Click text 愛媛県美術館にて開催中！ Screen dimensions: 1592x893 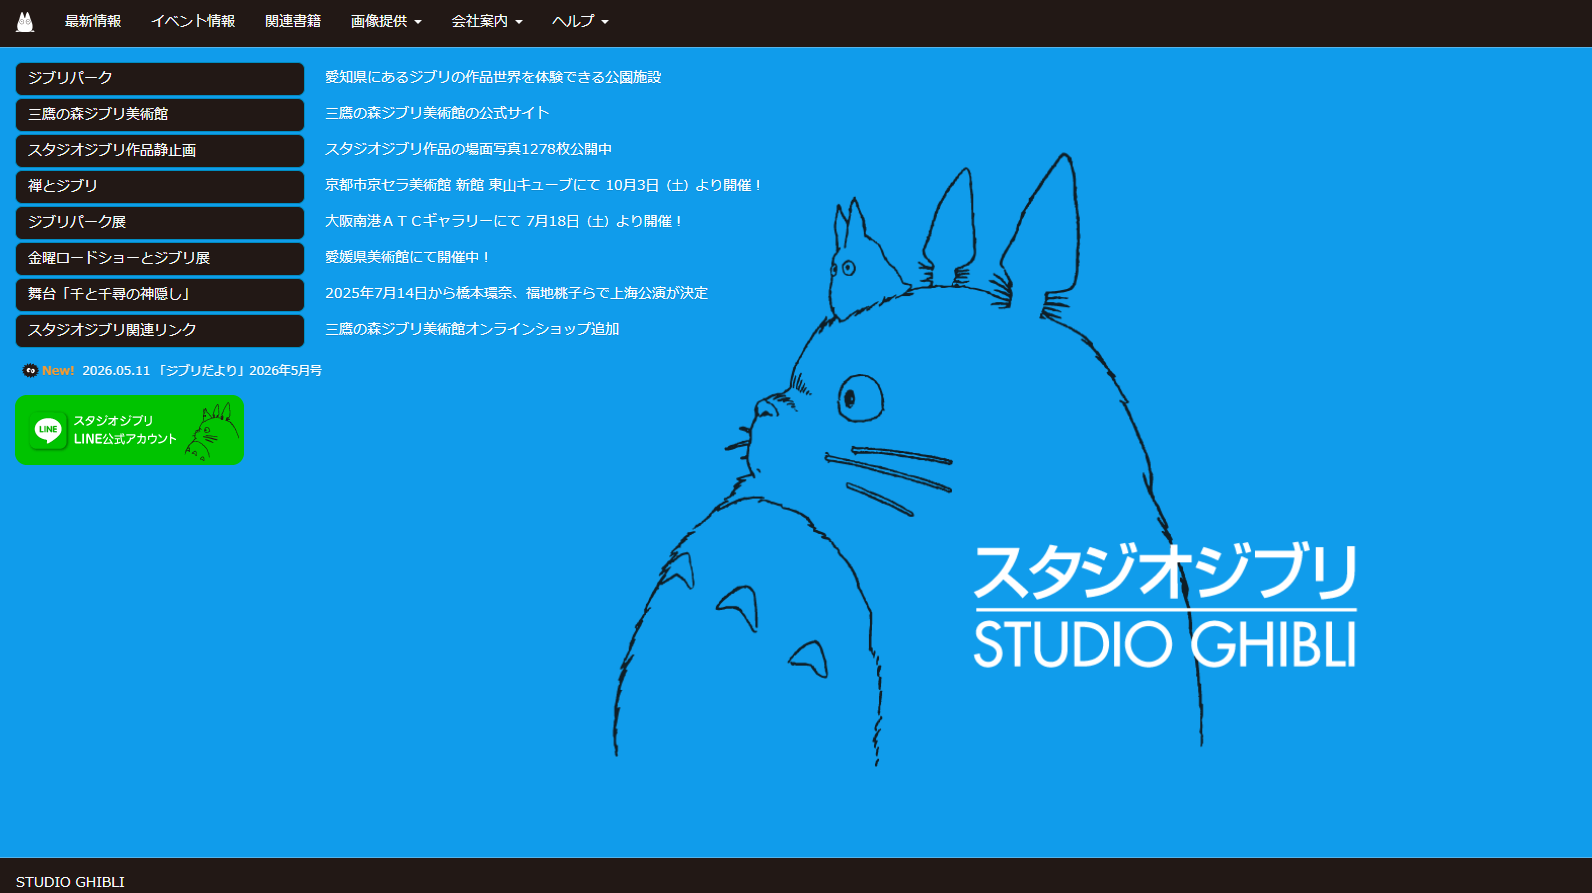408,257
